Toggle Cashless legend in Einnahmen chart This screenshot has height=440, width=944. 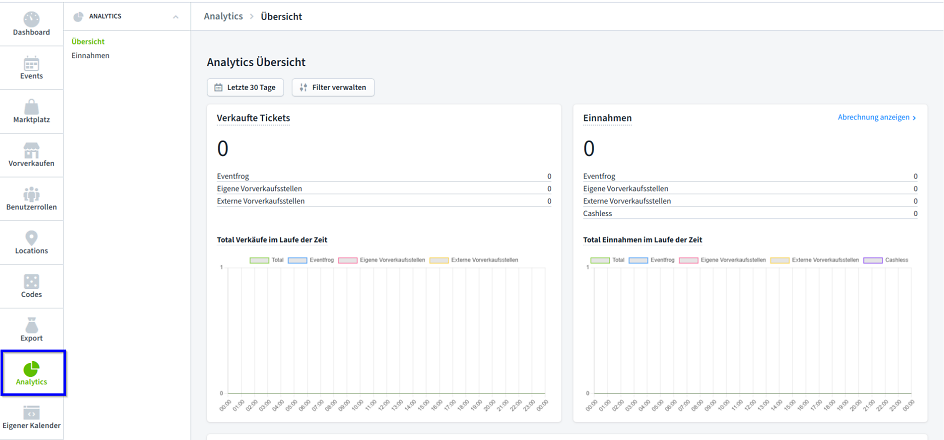click(x=870, y=260)
